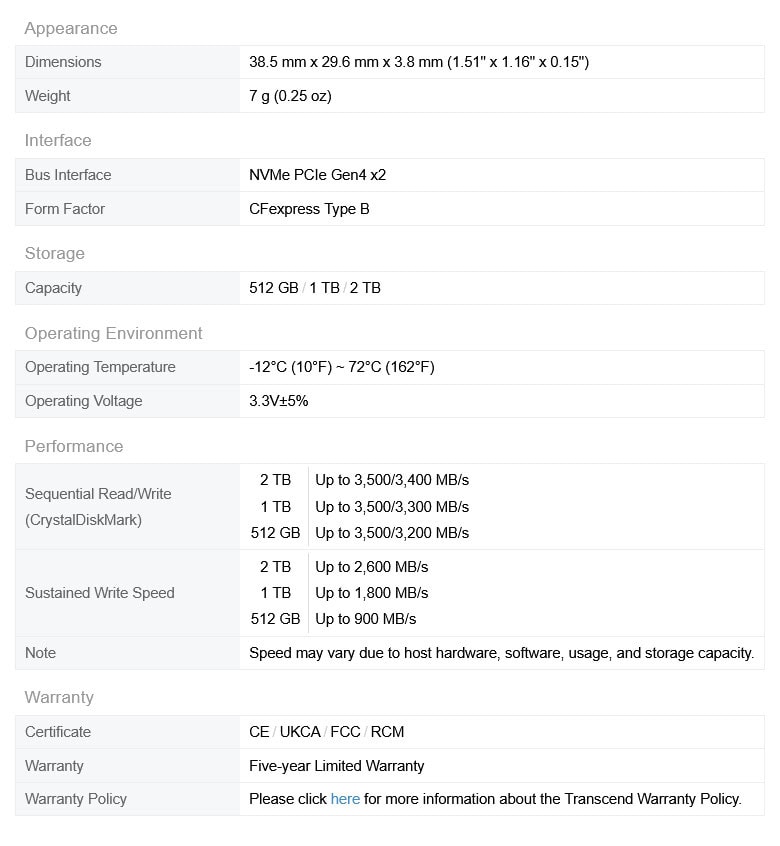
Task: Select the NVMe PCIe Gen4 x2 value
Action: pyautogui.click(x=317, y=175)
